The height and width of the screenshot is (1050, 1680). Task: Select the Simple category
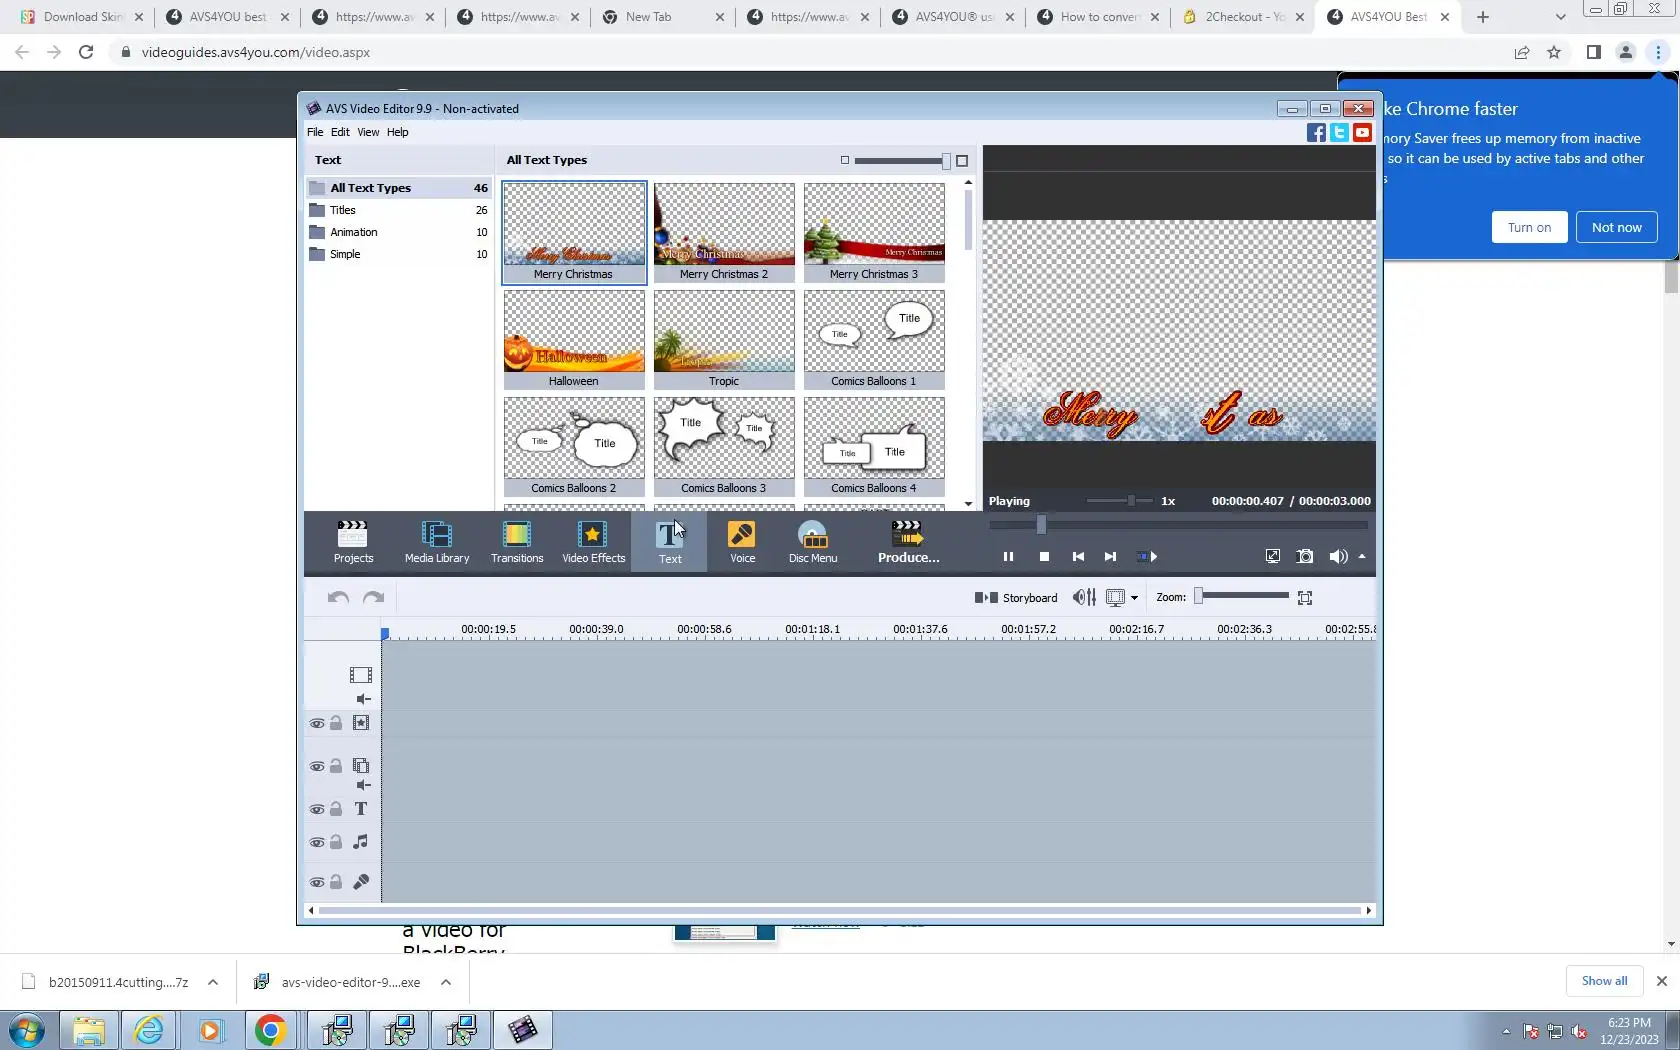[x=399, y=254]
